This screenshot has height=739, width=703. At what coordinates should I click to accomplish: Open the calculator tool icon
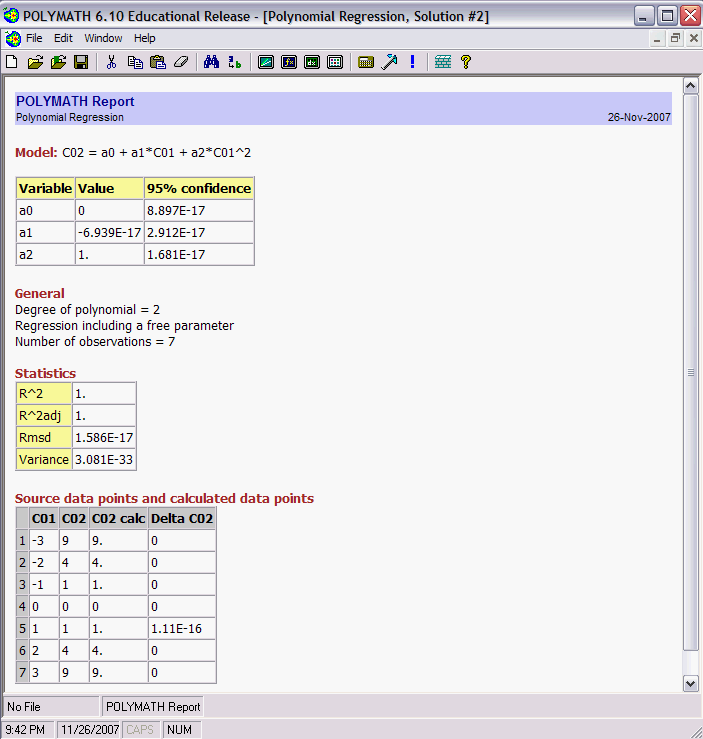[366, 62]
